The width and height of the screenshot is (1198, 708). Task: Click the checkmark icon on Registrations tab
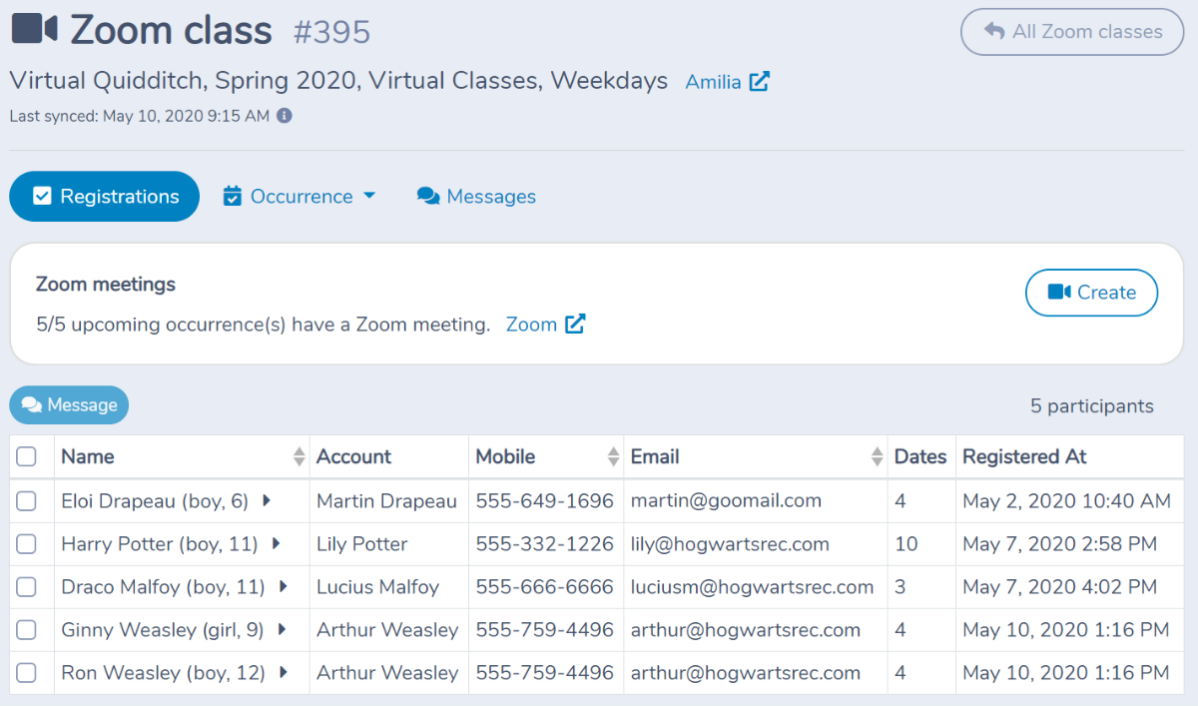coord(42,196)
